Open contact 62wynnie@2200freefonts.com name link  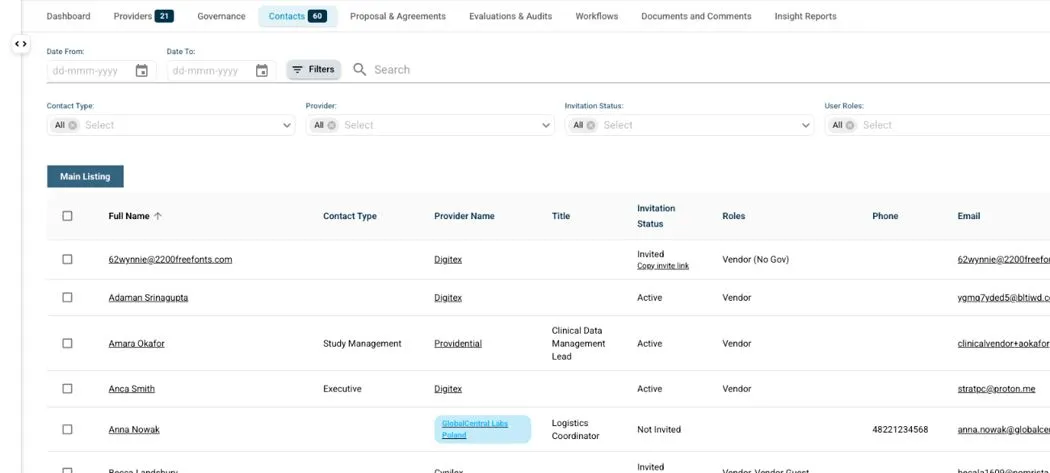tap(170, 259)
